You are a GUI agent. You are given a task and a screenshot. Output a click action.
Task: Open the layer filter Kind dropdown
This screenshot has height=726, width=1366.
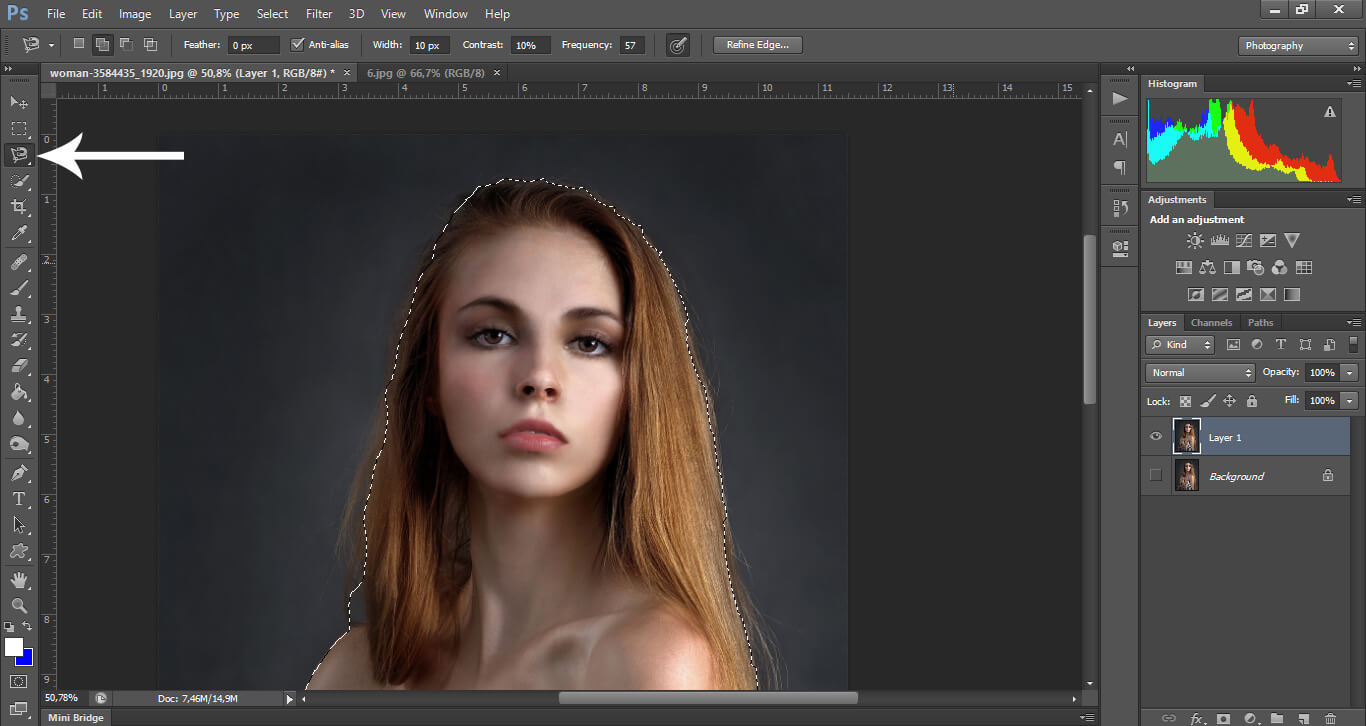tap(1180, 344)
